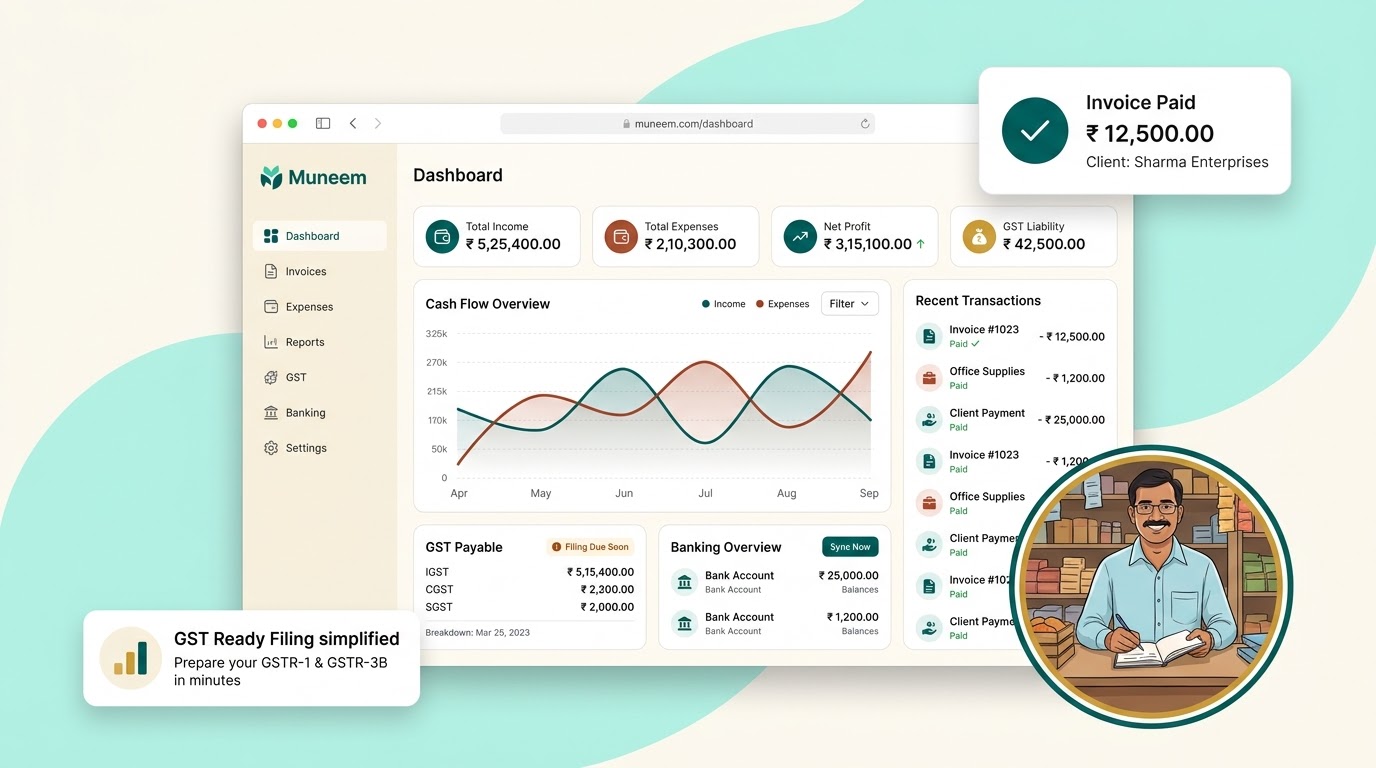Click the GST Liability value ₹ 42,500.00
The image size is (1376, 768).
point(1044,244)
